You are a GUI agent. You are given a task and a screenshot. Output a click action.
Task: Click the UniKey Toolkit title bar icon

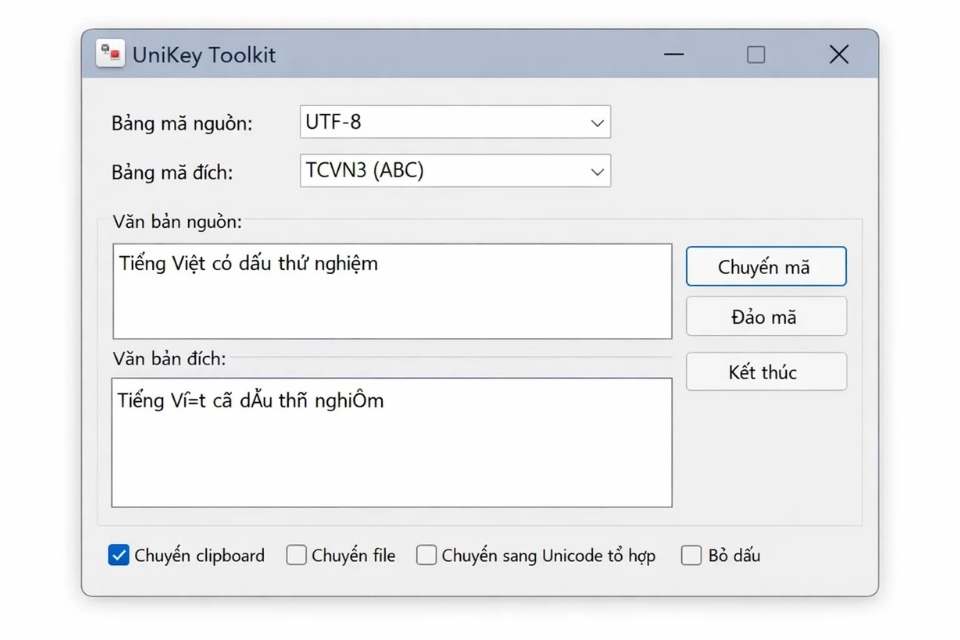coord(109,54)
